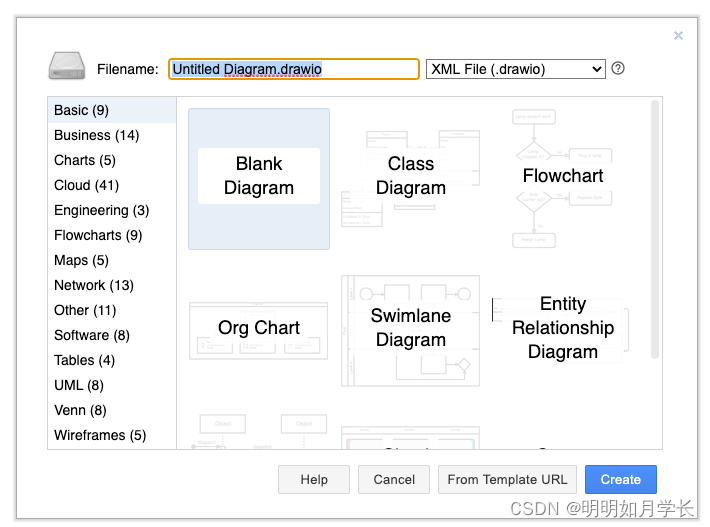Open the Wireframes category
The width and height of the screenshot is (710, 527).
coord(100,435)
